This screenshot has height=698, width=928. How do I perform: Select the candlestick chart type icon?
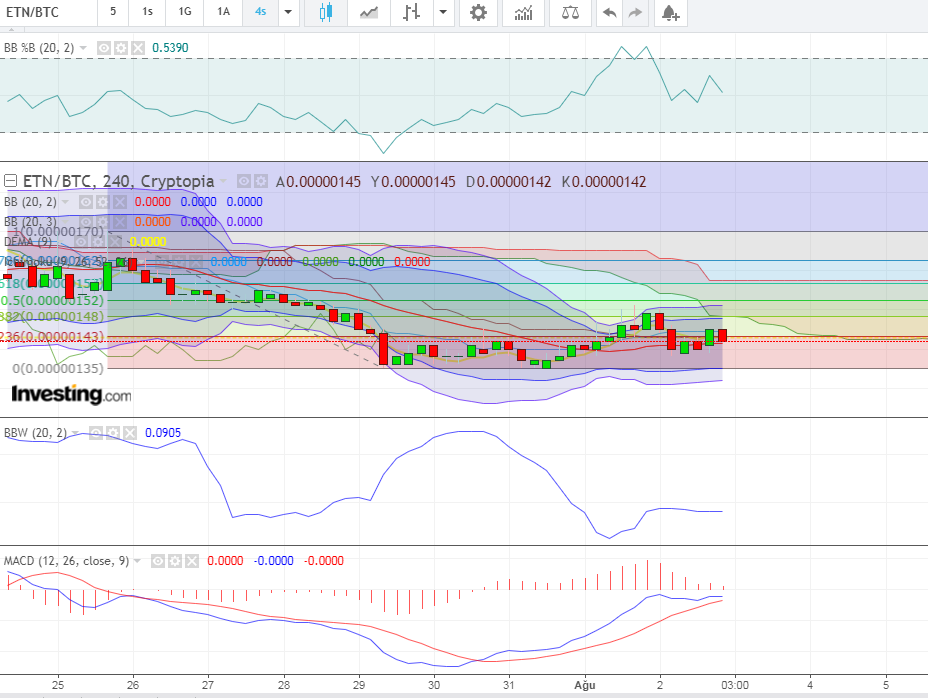326,12
